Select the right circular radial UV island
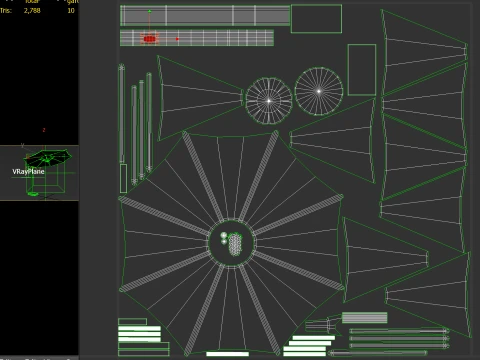 (319, 91)
